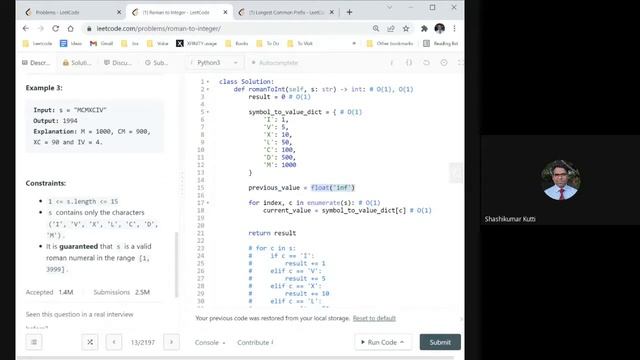The height and width of the screenshot is (360, 640).
Task: Click the code format braces icon
Action: tap(409, 62)
